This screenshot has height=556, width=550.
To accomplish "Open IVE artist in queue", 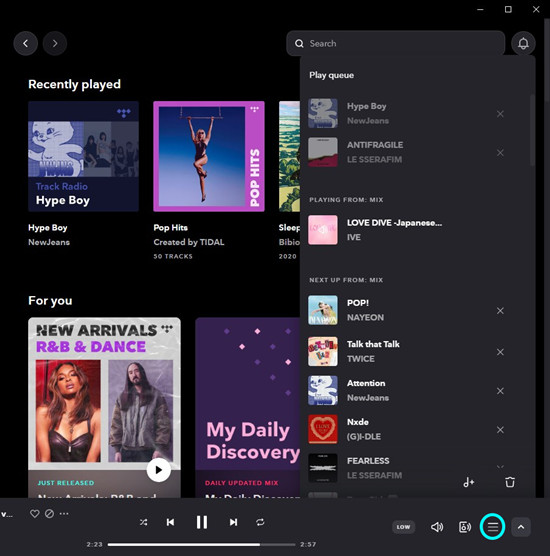I will (x=354, y=237).
